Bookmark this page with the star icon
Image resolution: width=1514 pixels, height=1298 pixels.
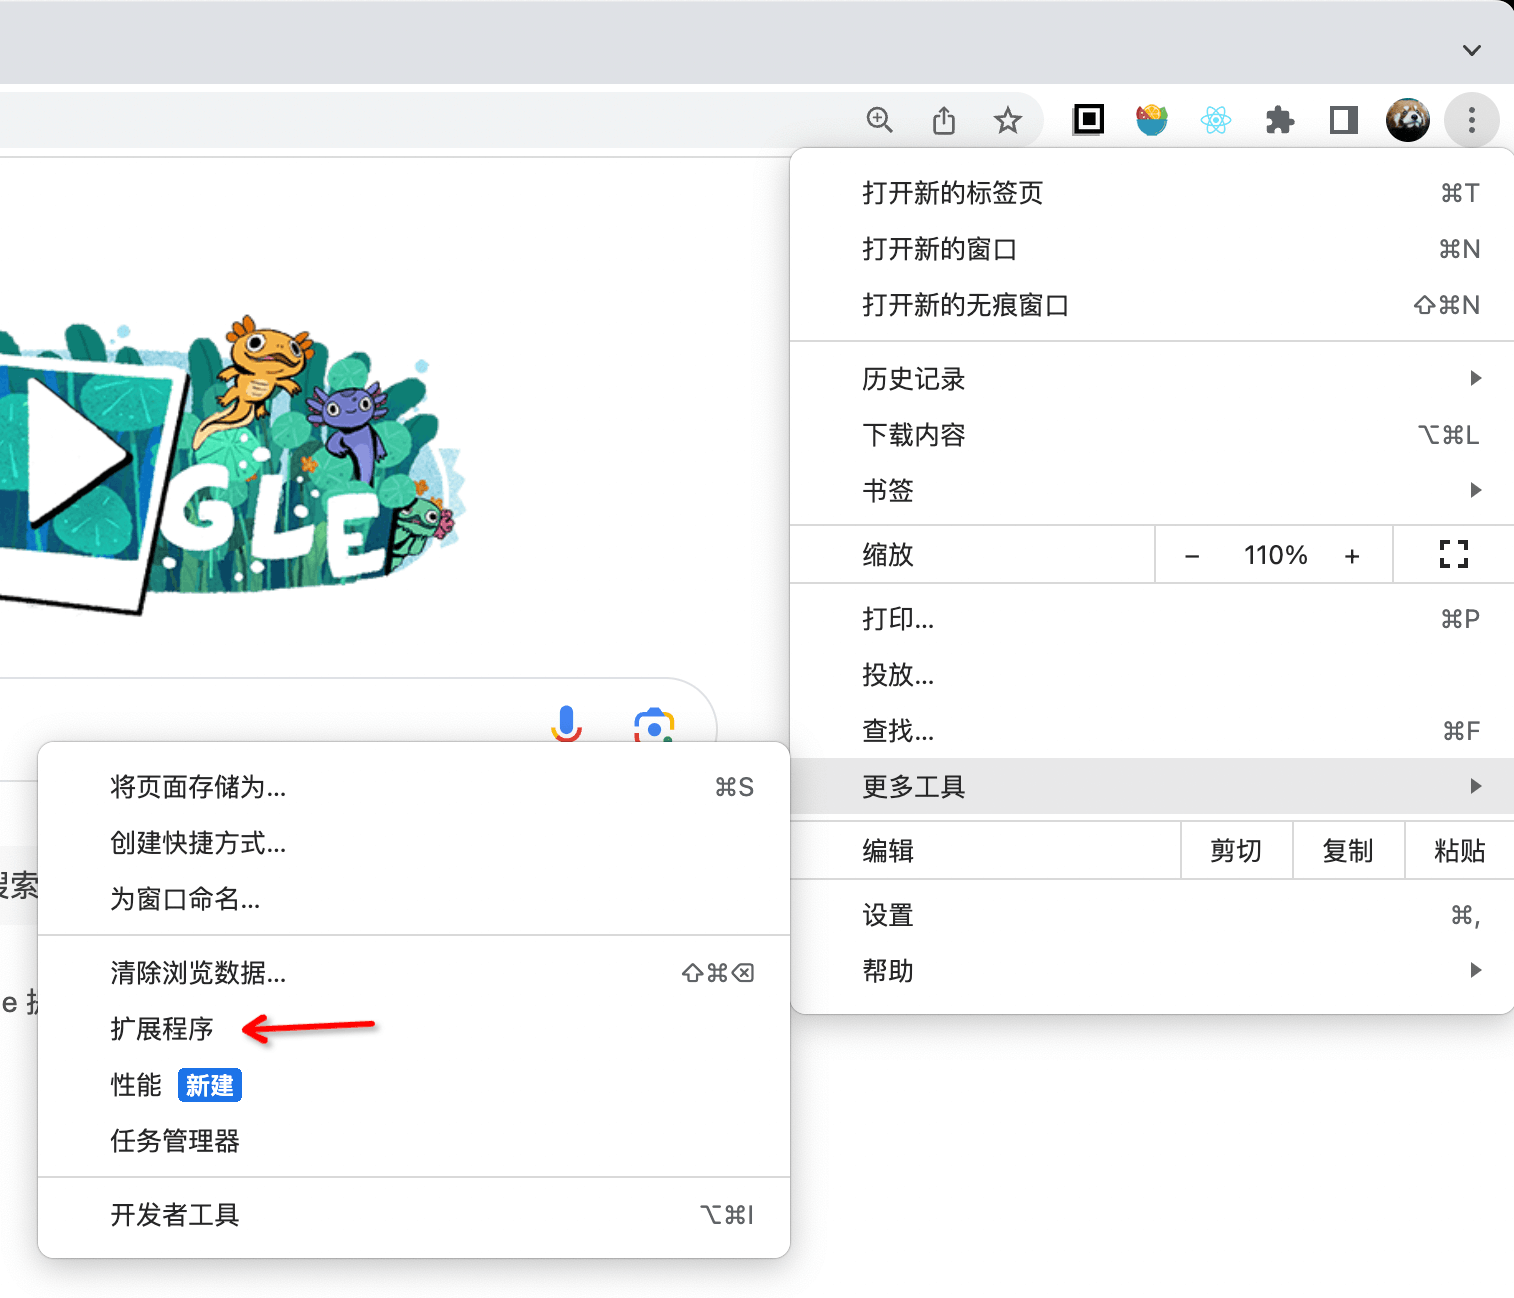click(1007, 121)
